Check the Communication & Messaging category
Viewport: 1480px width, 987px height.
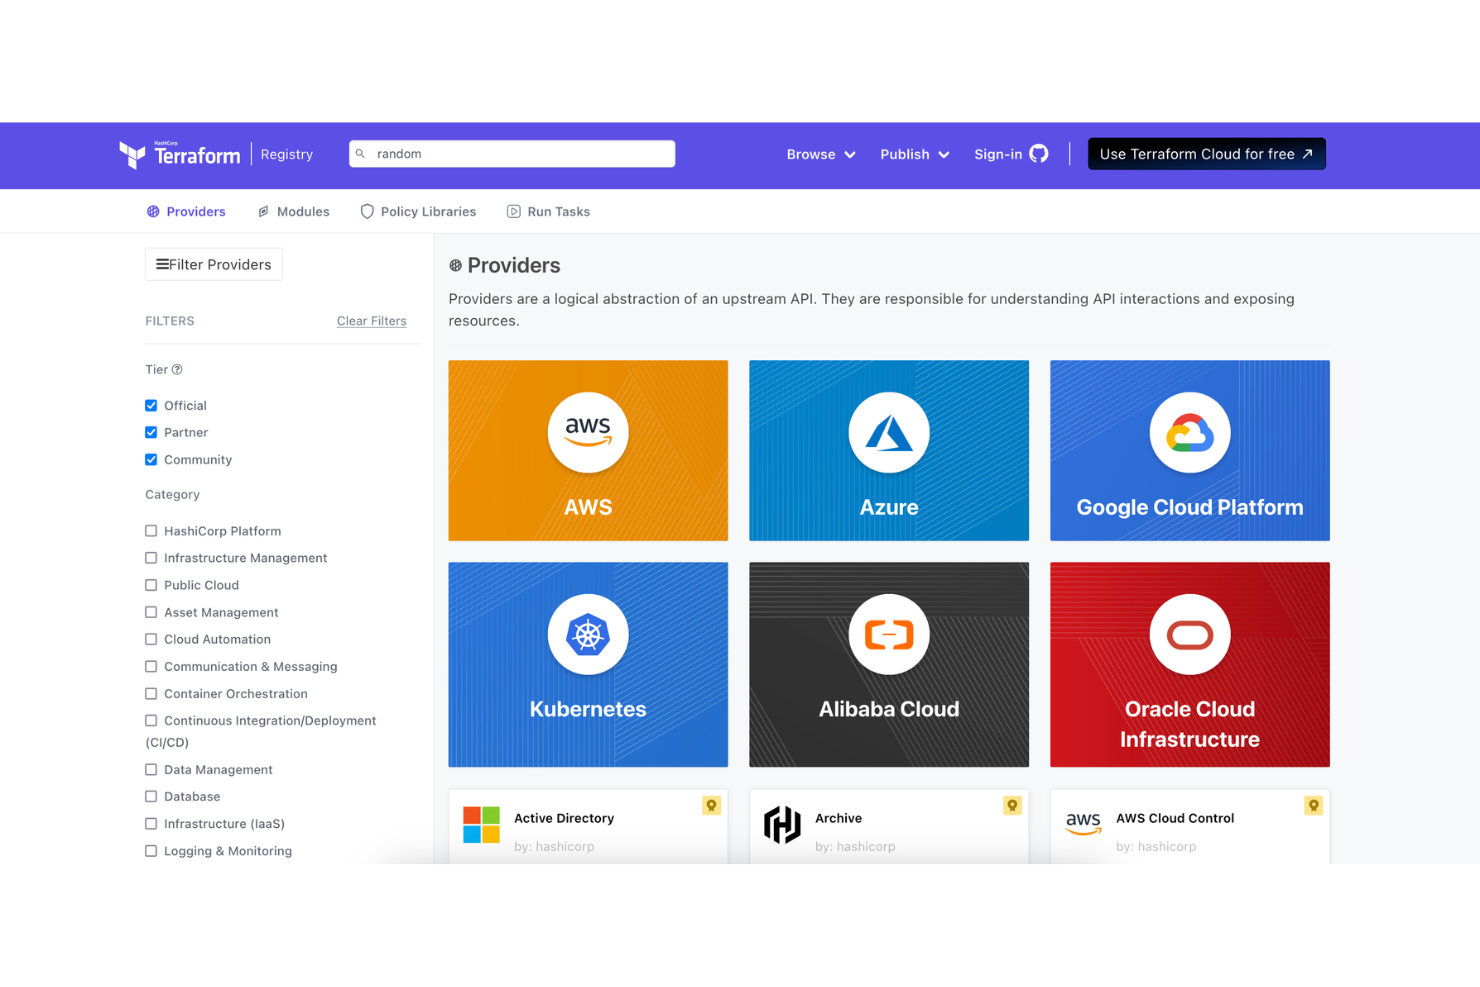(151, 667)
